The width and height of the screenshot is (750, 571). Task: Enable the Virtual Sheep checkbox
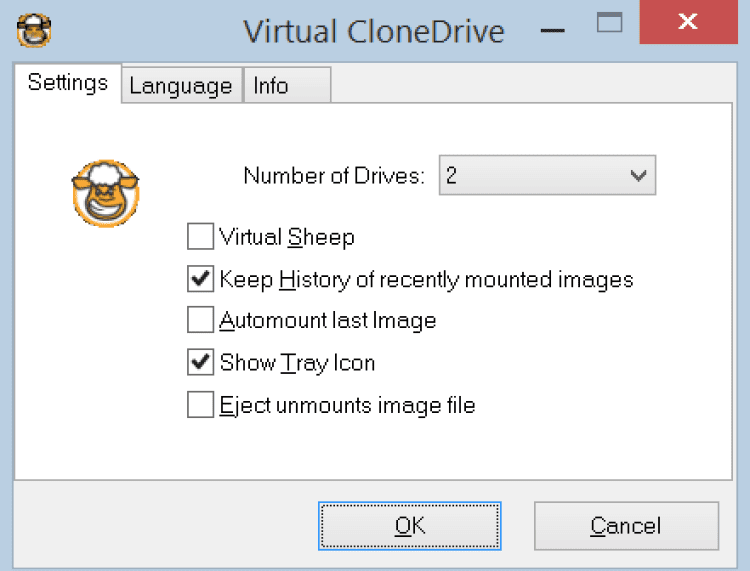201,237
